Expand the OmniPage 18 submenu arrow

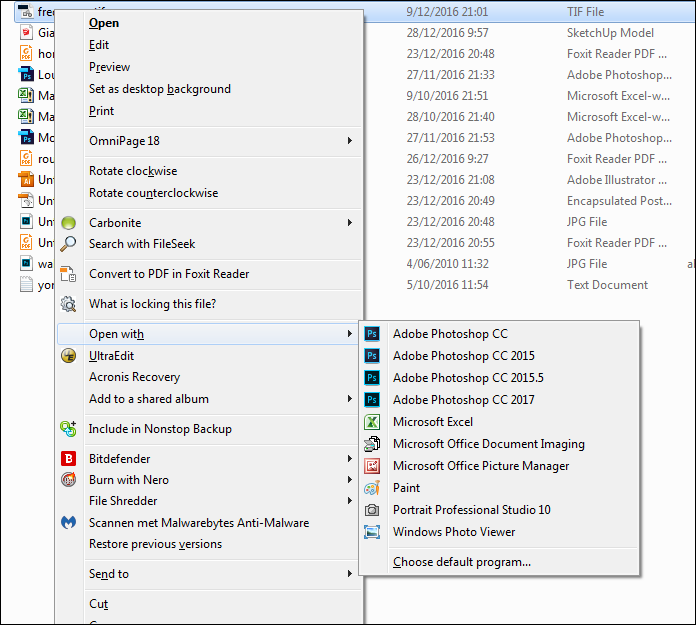click(350, 141)
